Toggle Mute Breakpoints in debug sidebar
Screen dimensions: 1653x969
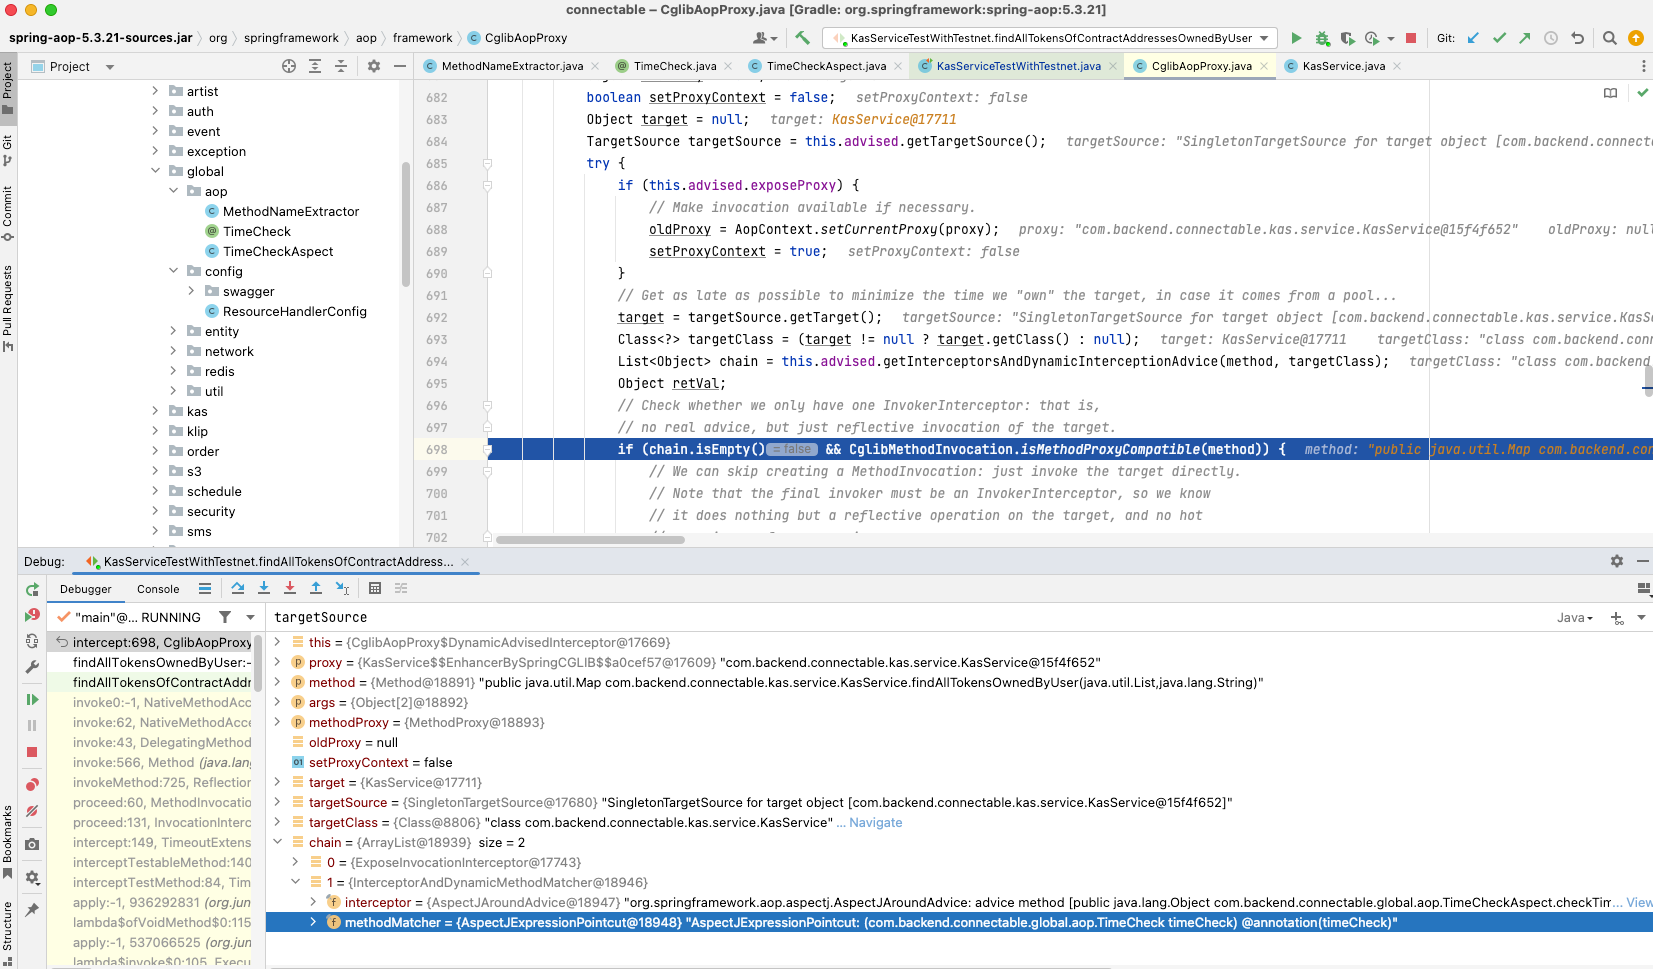(x=32, y=811)
